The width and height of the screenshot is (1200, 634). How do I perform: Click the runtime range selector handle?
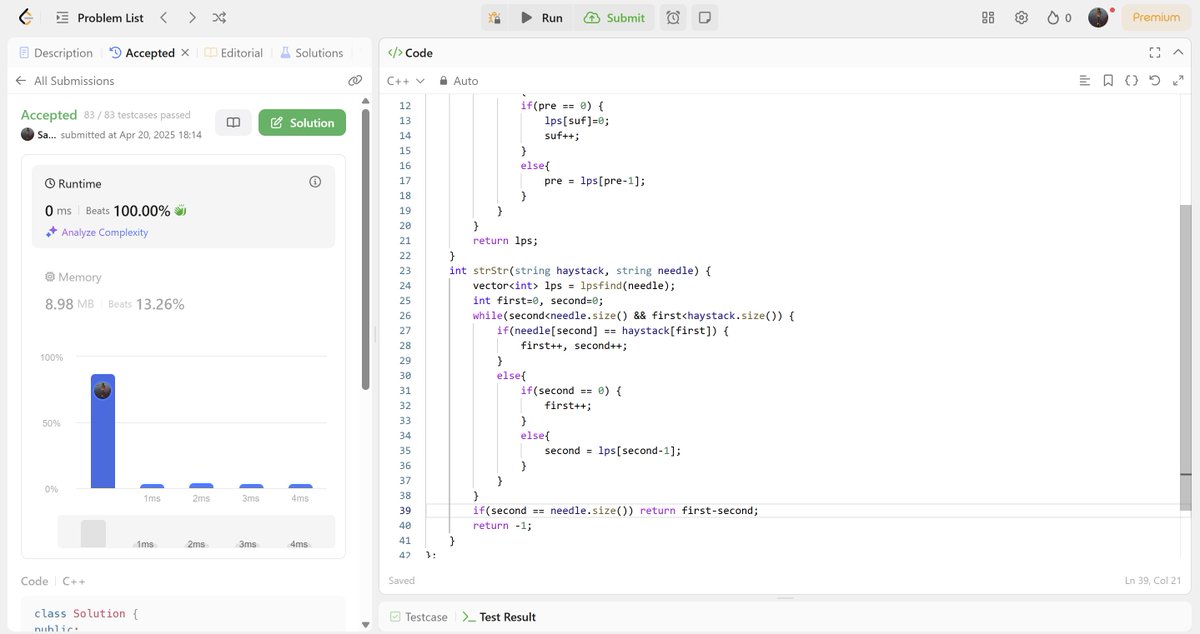[93, 533]
